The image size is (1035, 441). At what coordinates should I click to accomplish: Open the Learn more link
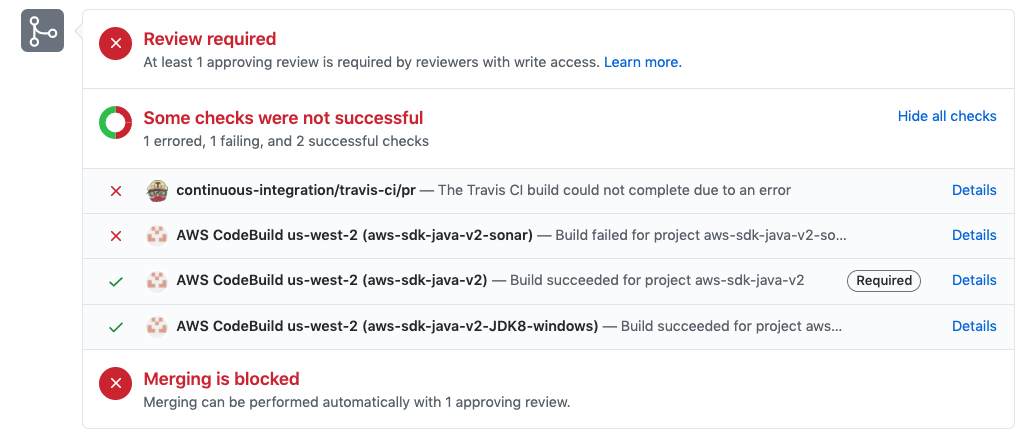tap(643, 63)
